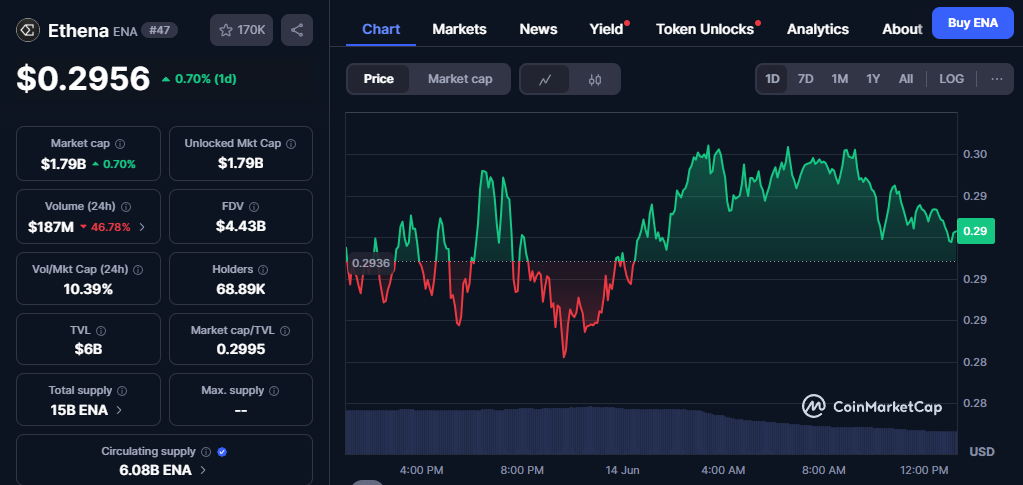Open the Chart tab
The height and width of the screenshot is (485, 1023).
point(381,29)
